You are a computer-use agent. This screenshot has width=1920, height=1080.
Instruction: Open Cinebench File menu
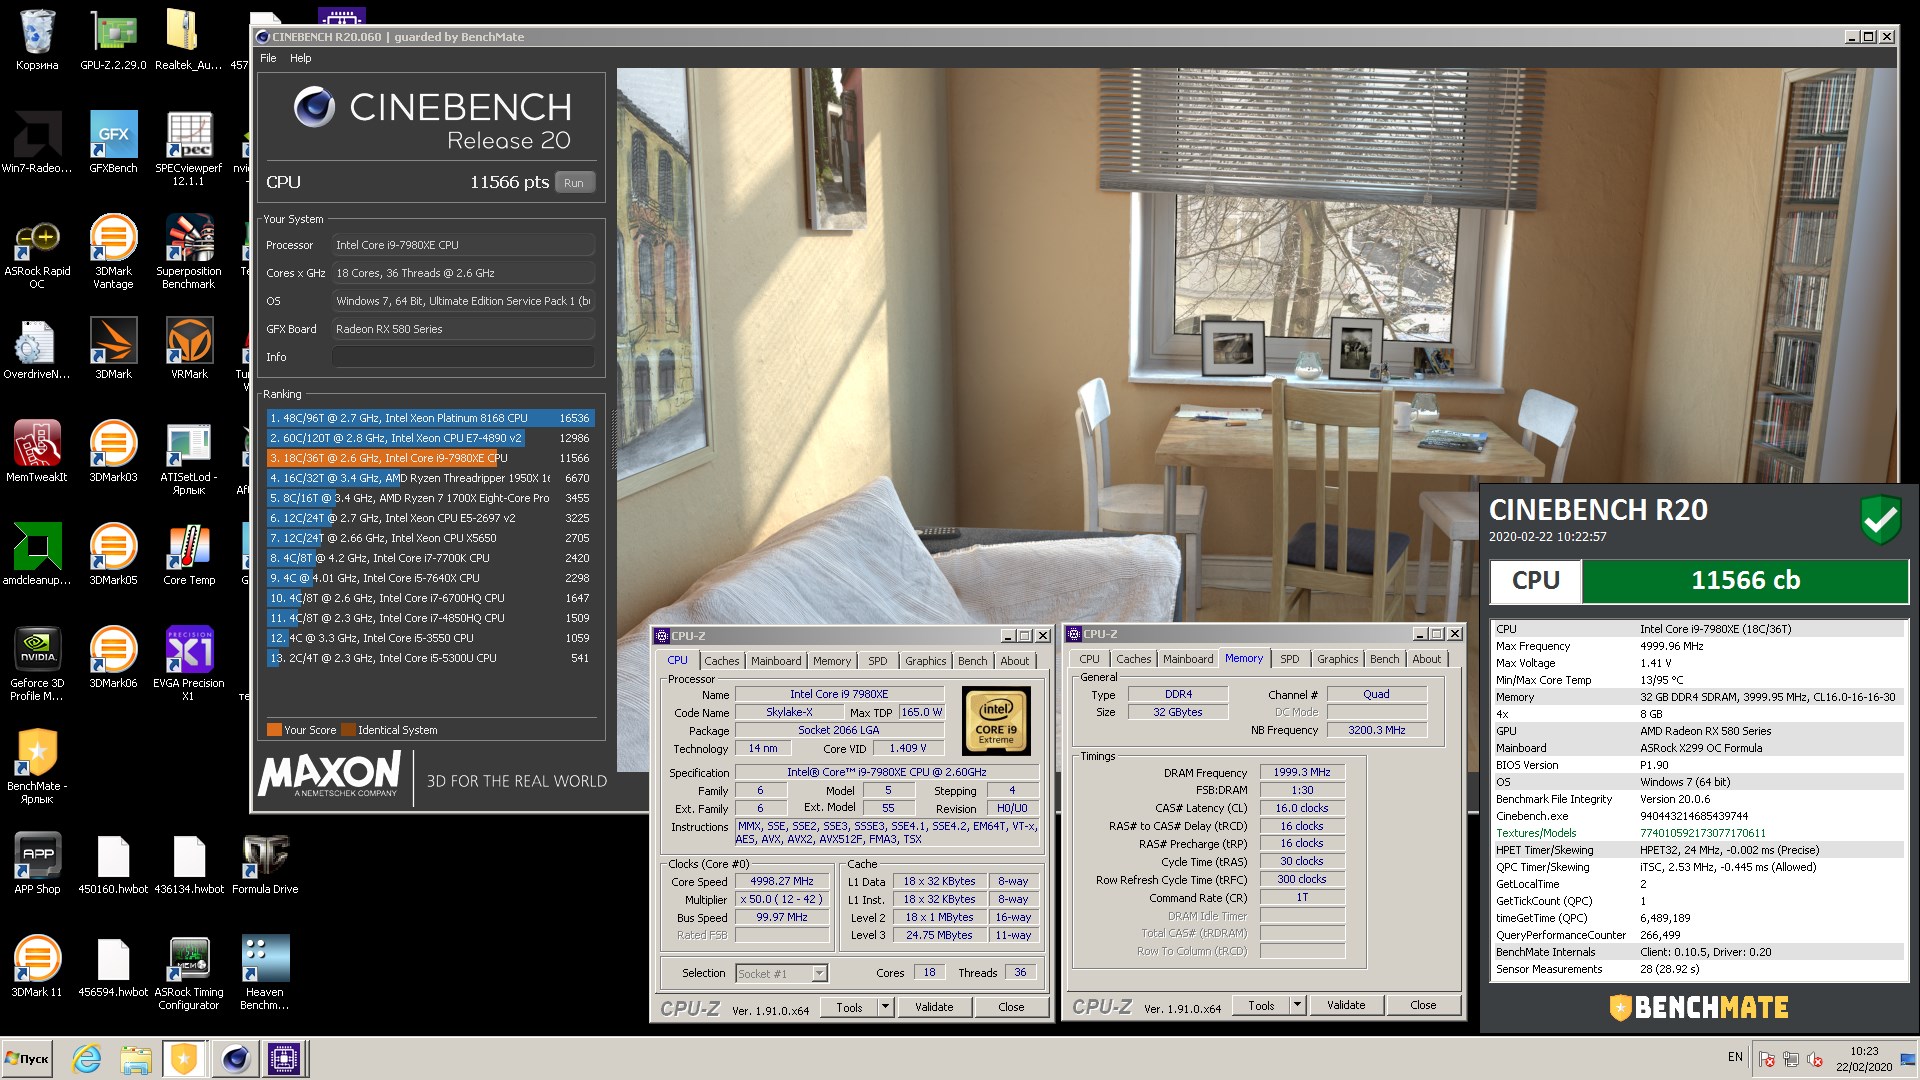[x=268, y=58]
